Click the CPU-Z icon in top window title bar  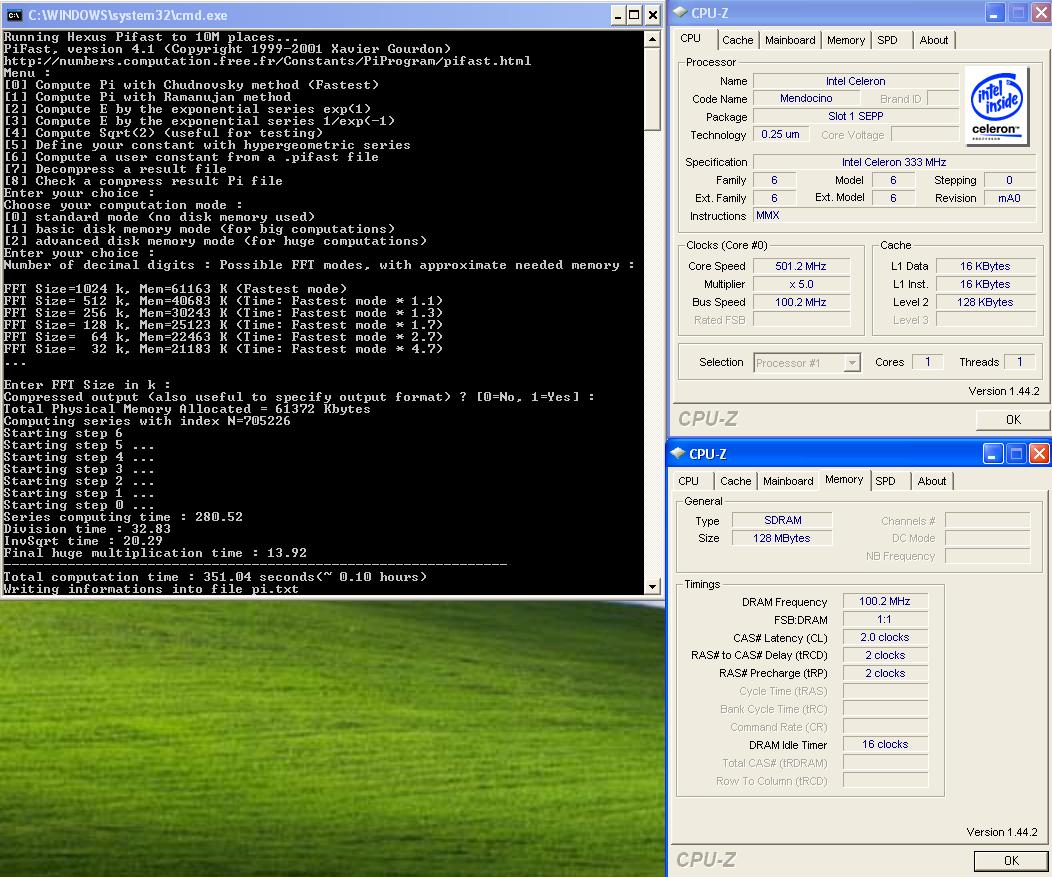680,11
